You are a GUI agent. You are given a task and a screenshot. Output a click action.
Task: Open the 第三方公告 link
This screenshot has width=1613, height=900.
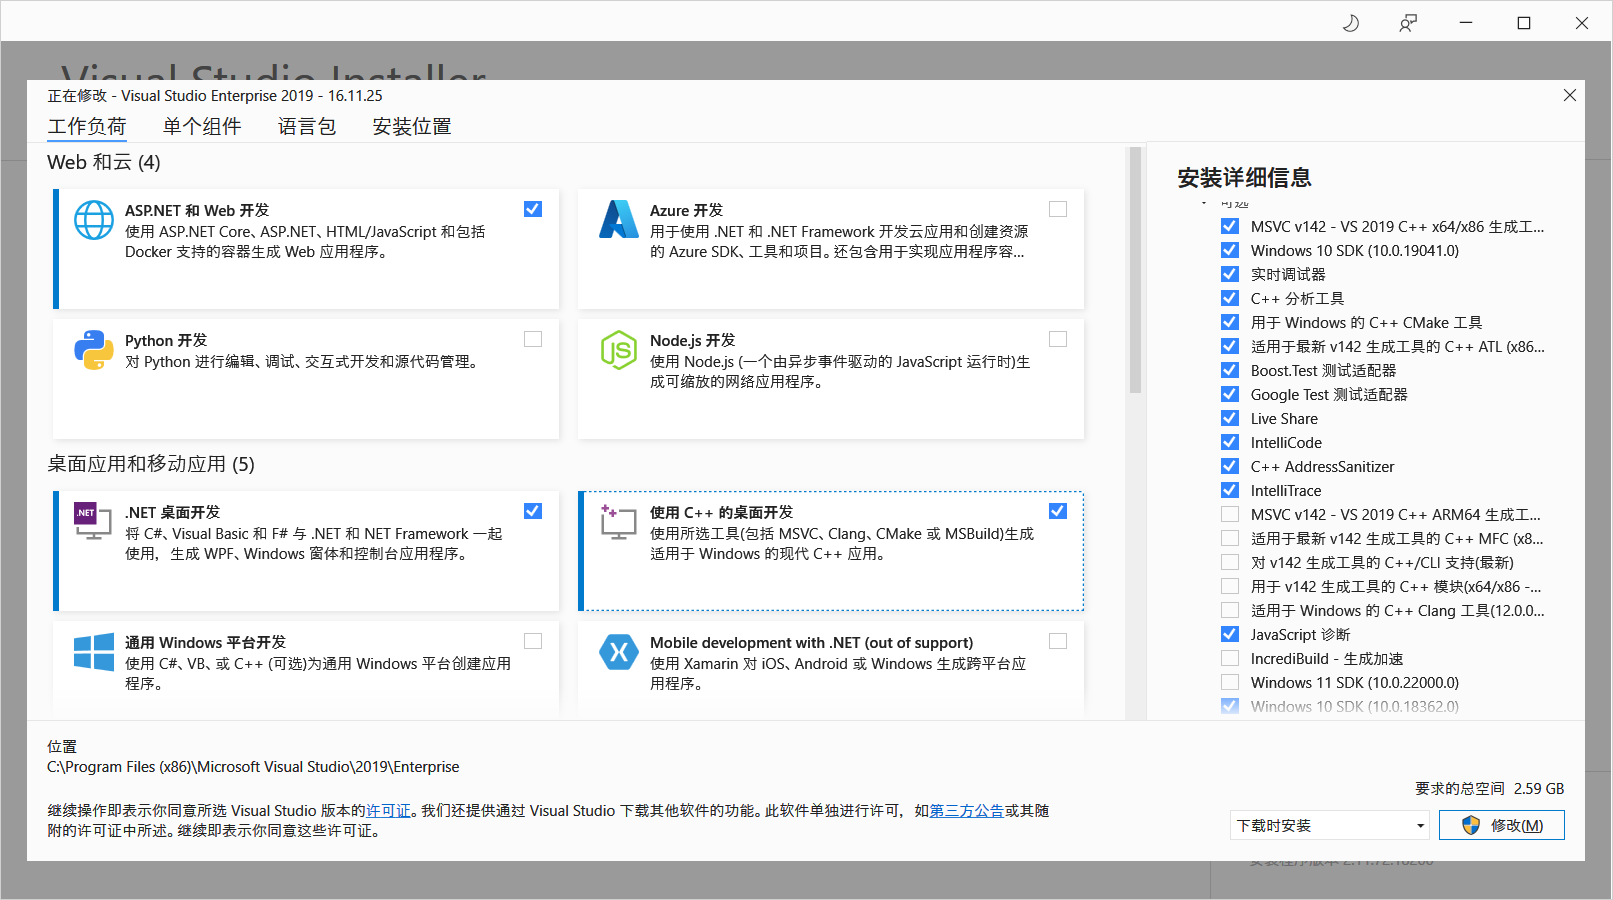tap(967, 811)
